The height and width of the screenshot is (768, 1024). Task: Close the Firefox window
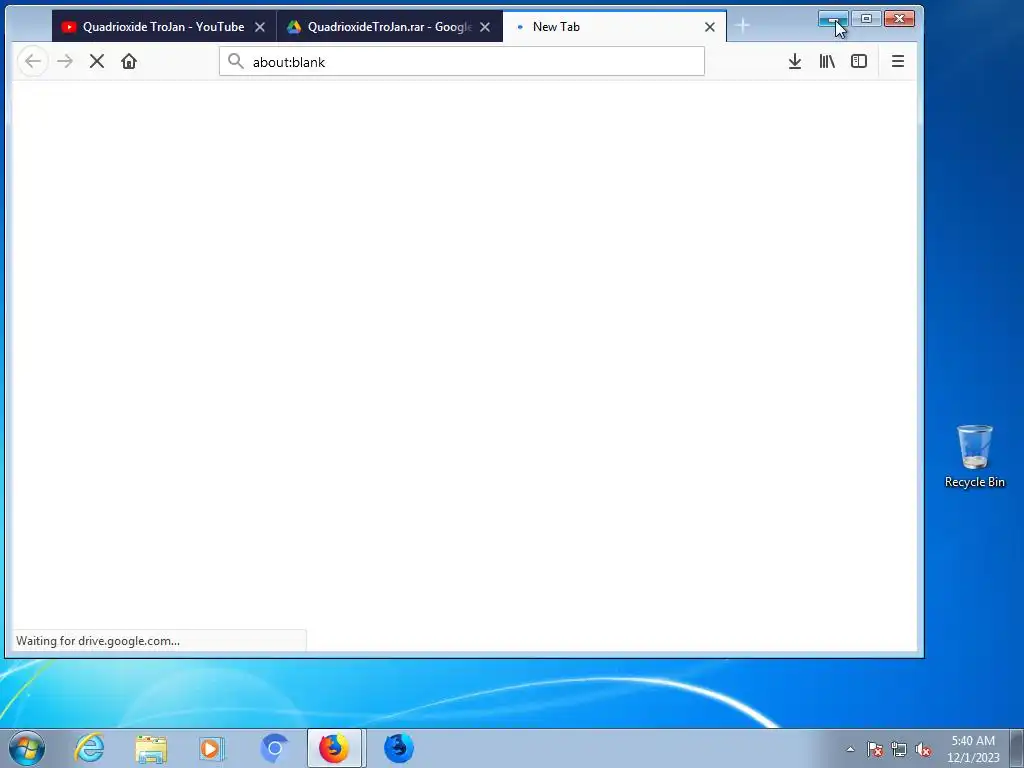click(899, 19)
